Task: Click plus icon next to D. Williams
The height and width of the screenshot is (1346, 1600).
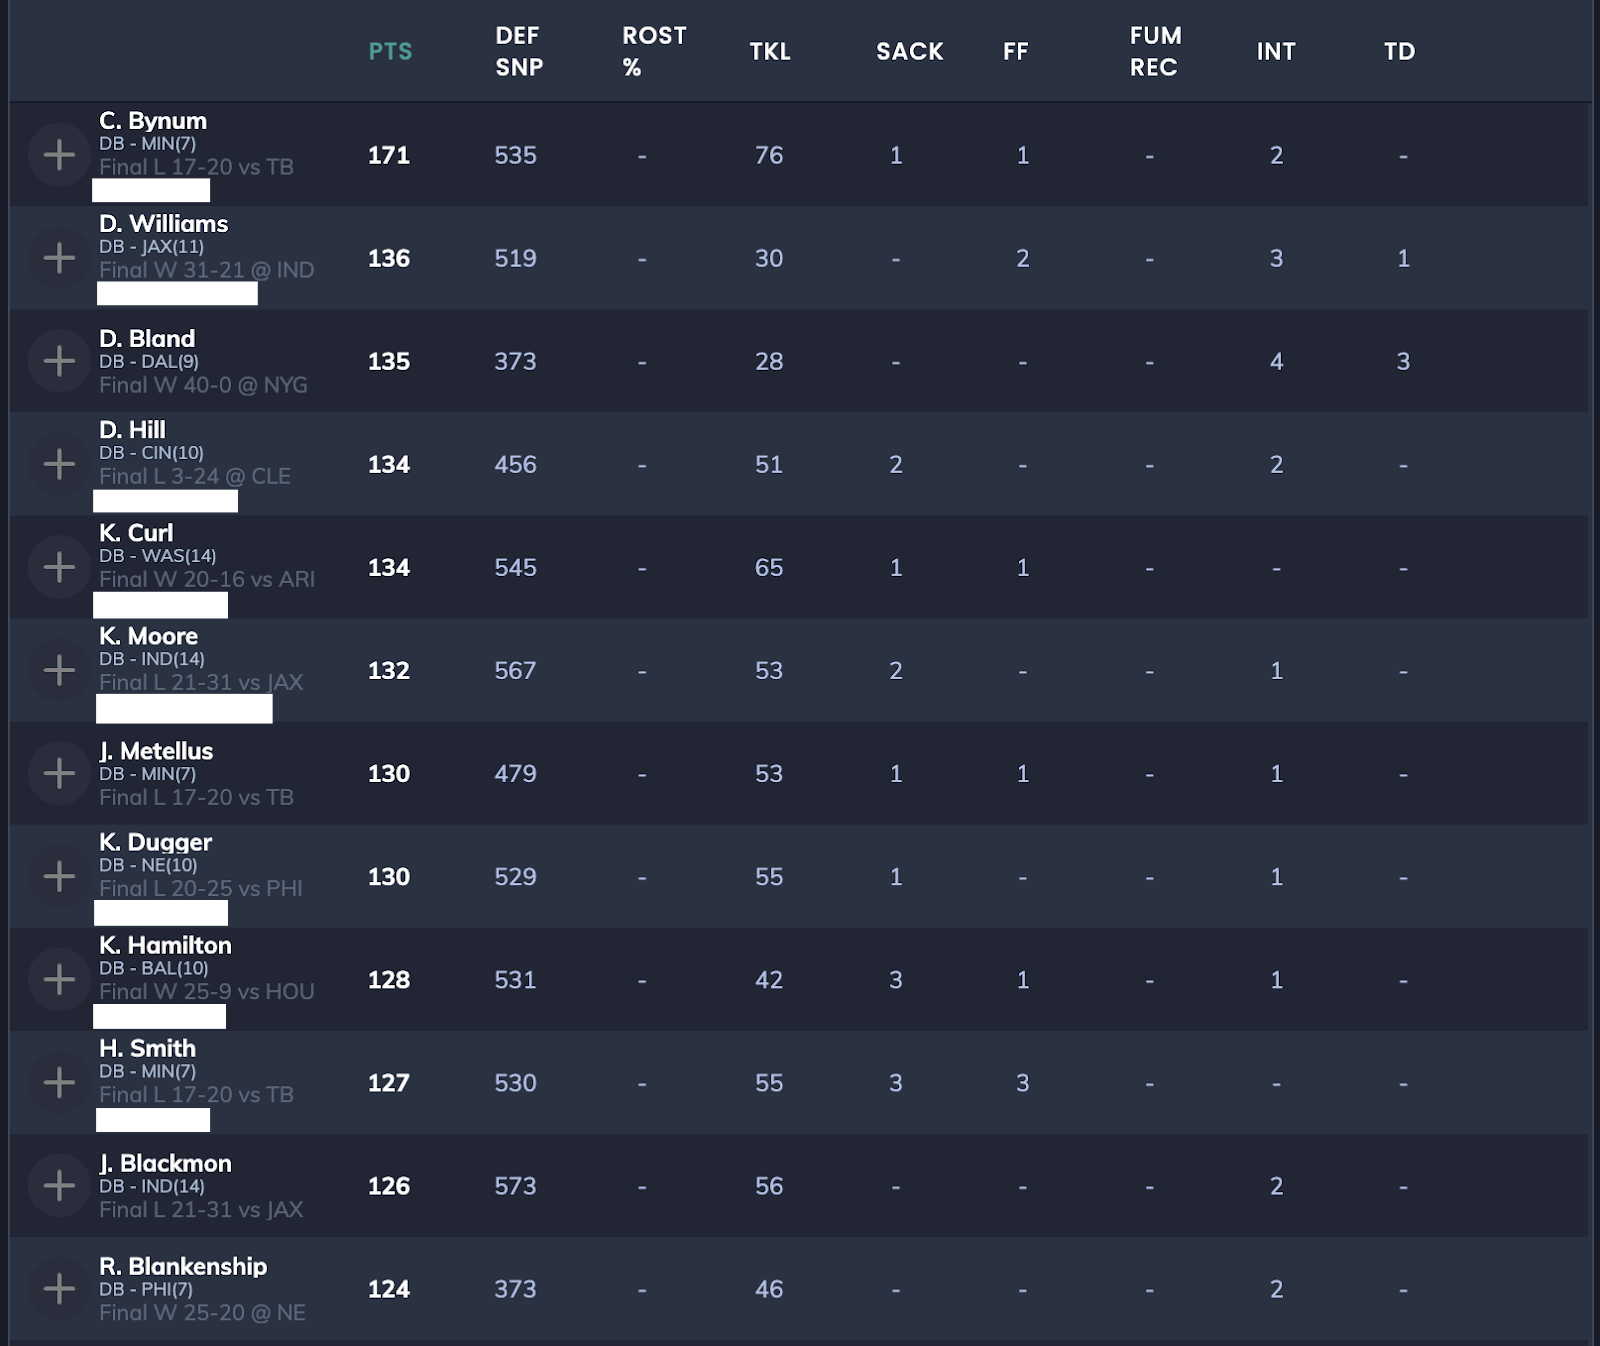Action: point(59,258)
